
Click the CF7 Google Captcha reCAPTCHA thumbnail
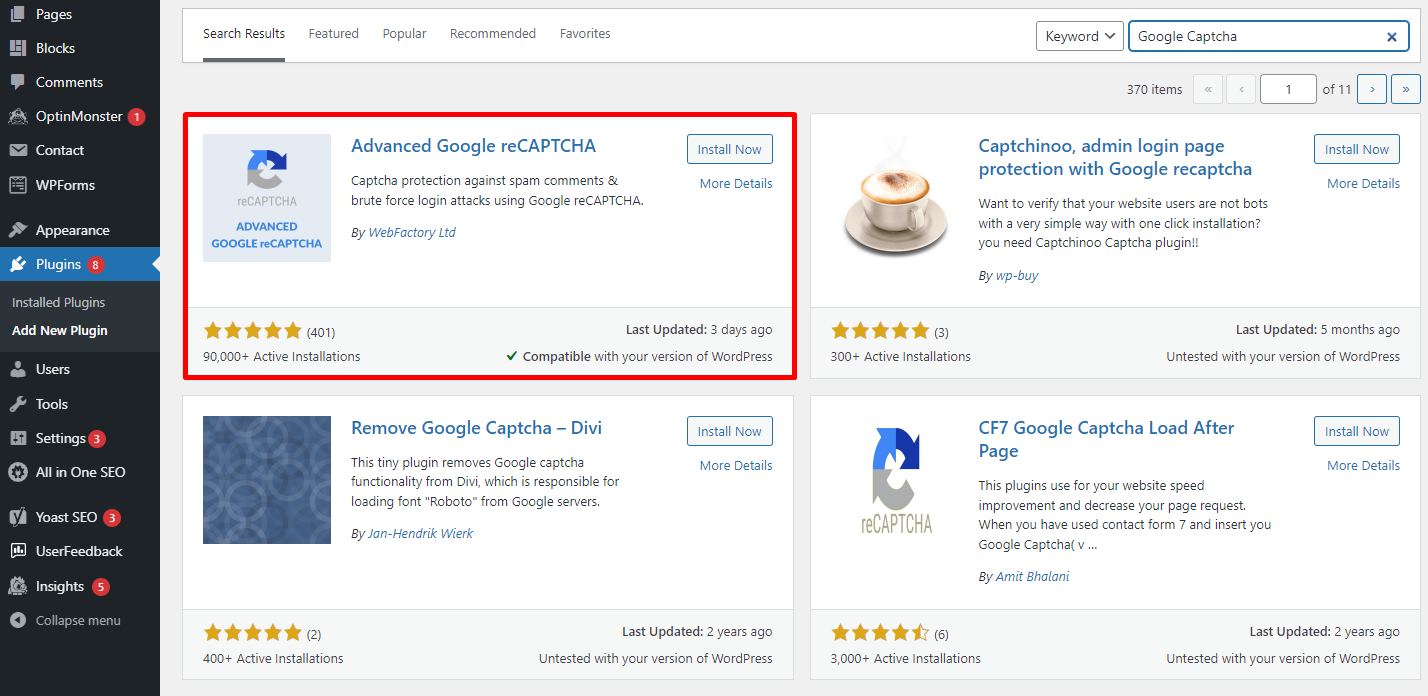click(894, 480)
